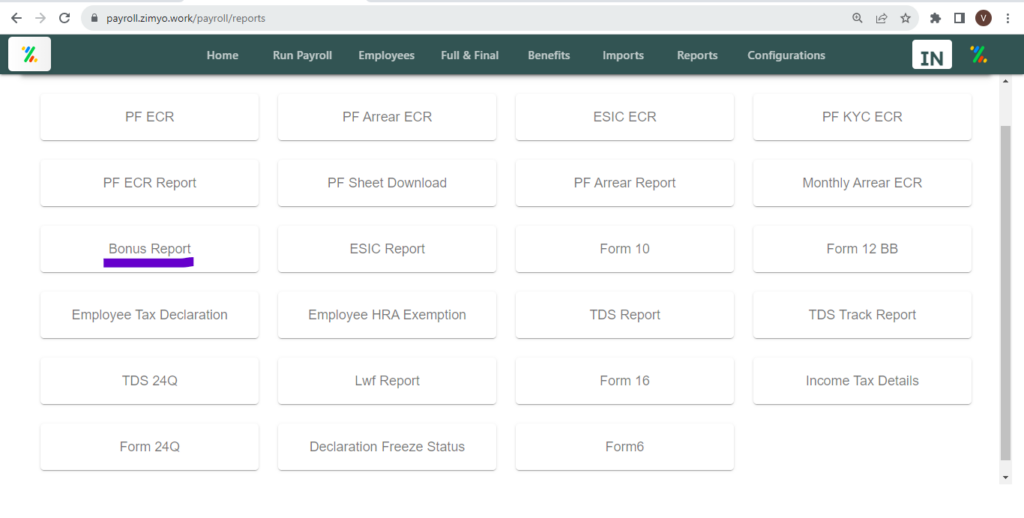Open the TDS 24Q card
The width and height of the screenshot is (1024, 518).
150,381
